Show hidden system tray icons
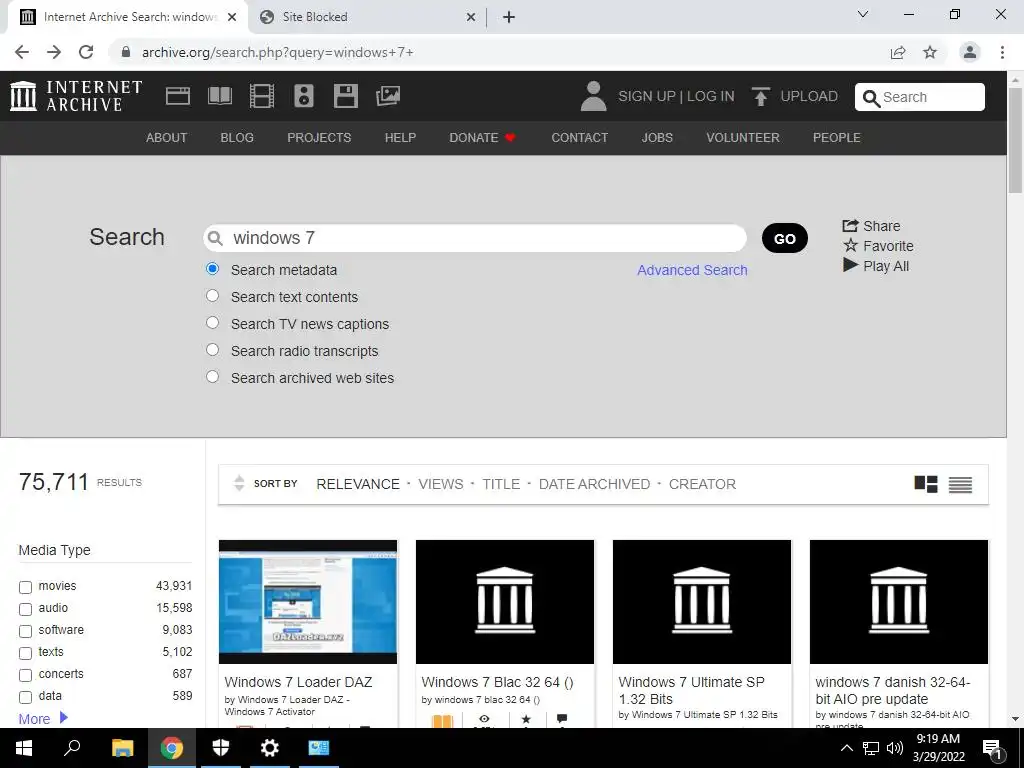1024x768 pixels. coord(846,748)
